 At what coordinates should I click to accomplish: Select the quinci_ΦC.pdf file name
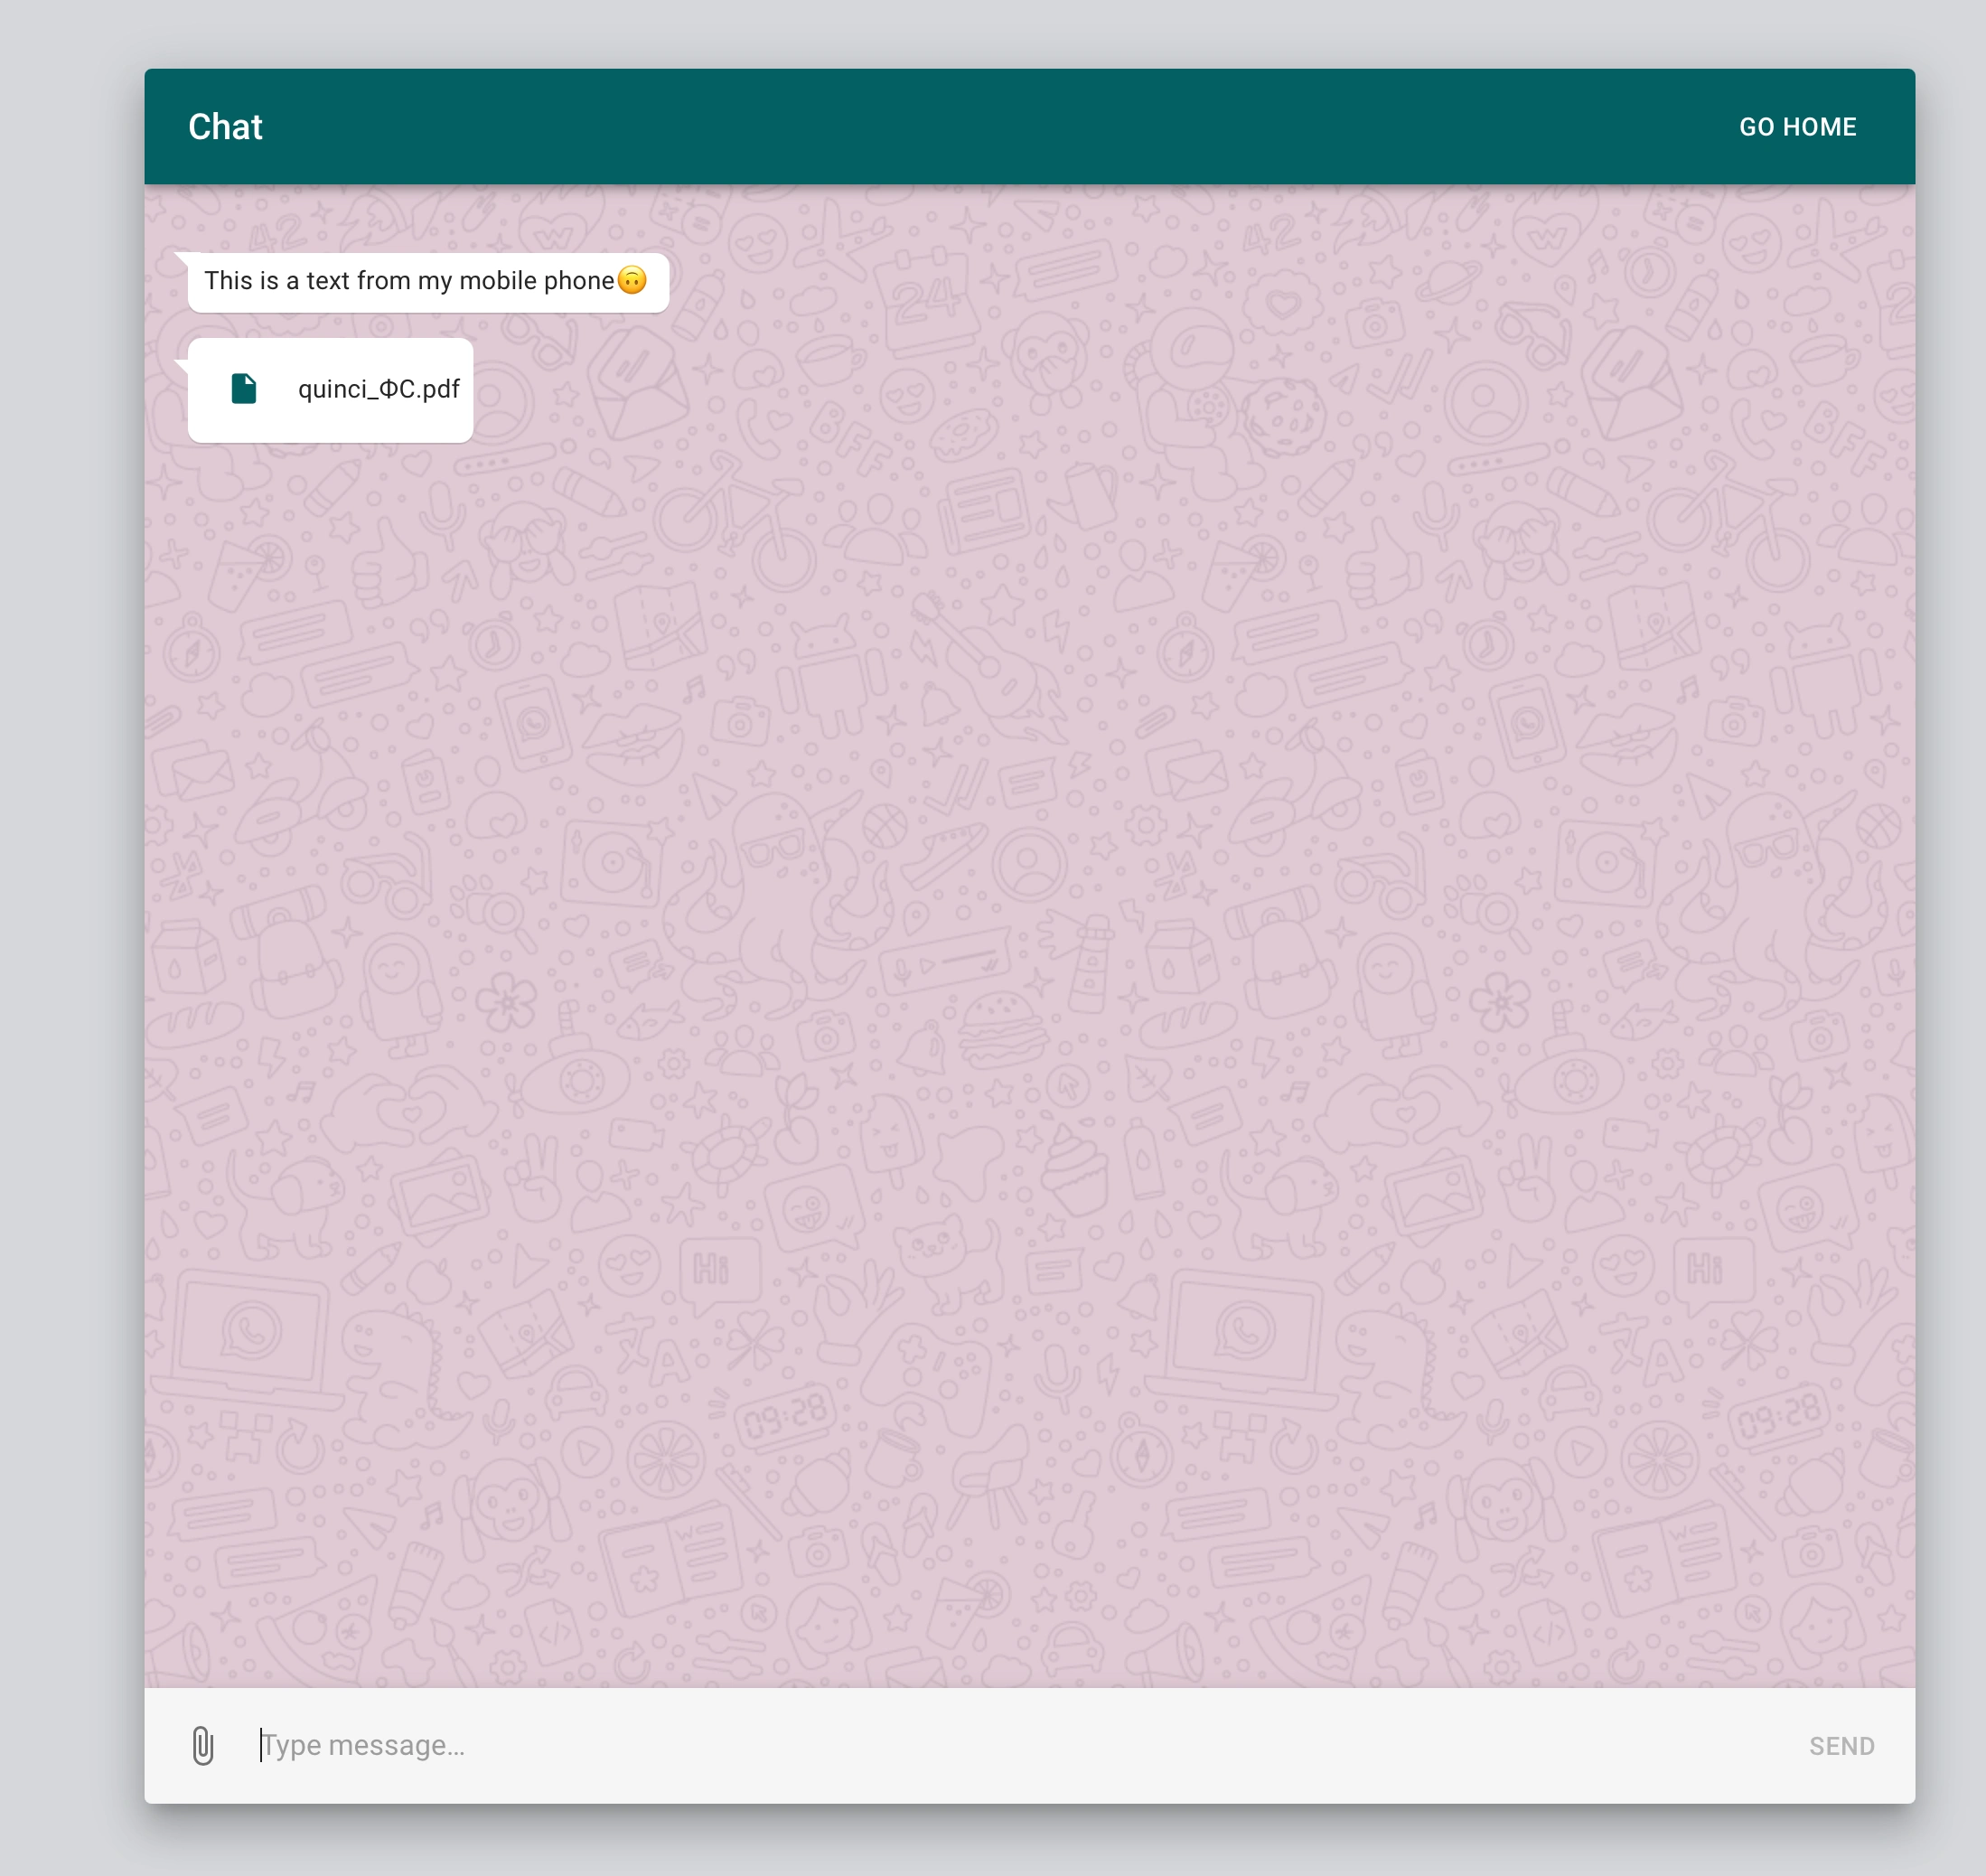pos(378,389)
